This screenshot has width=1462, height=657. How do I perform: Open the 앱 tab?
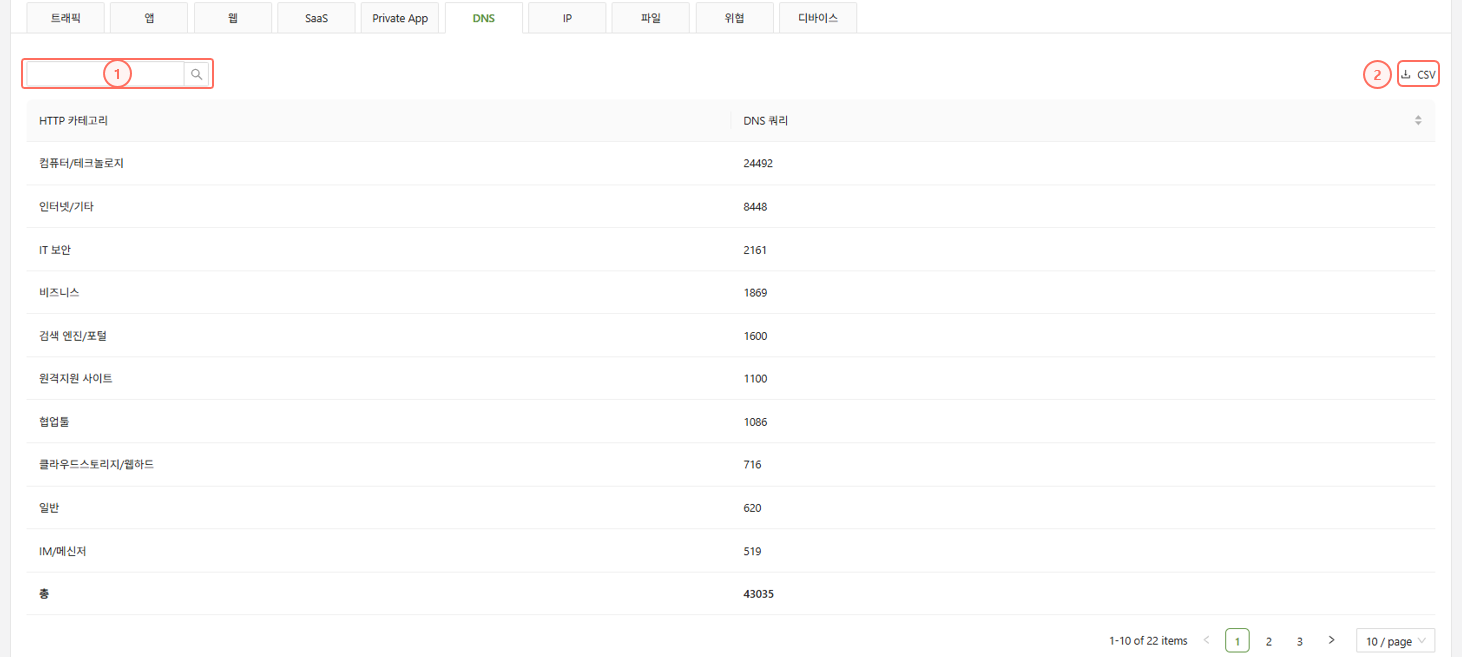coord(149,18)
